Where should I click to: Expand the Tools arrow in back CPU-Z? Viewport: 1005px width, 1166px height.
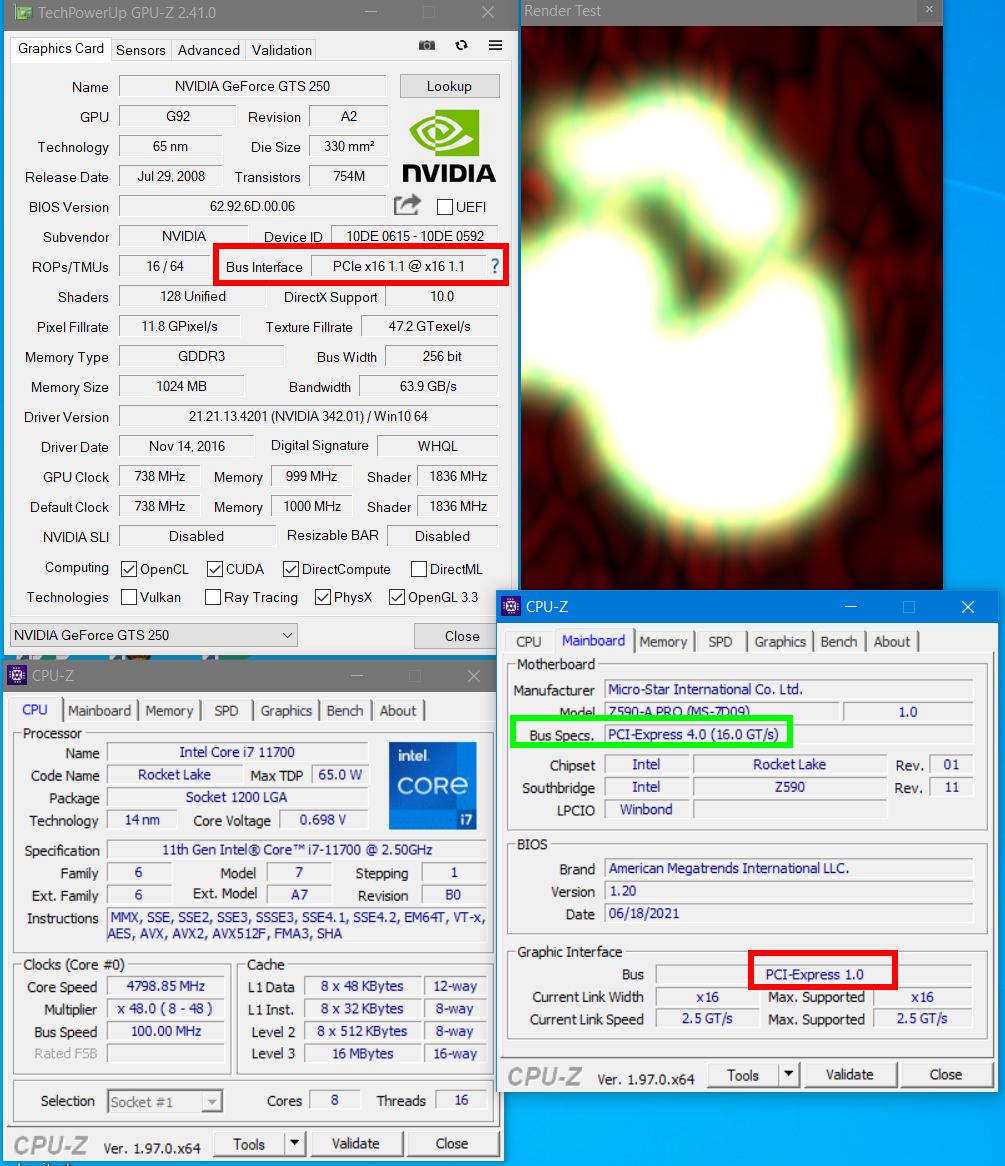pos(295,1143)
